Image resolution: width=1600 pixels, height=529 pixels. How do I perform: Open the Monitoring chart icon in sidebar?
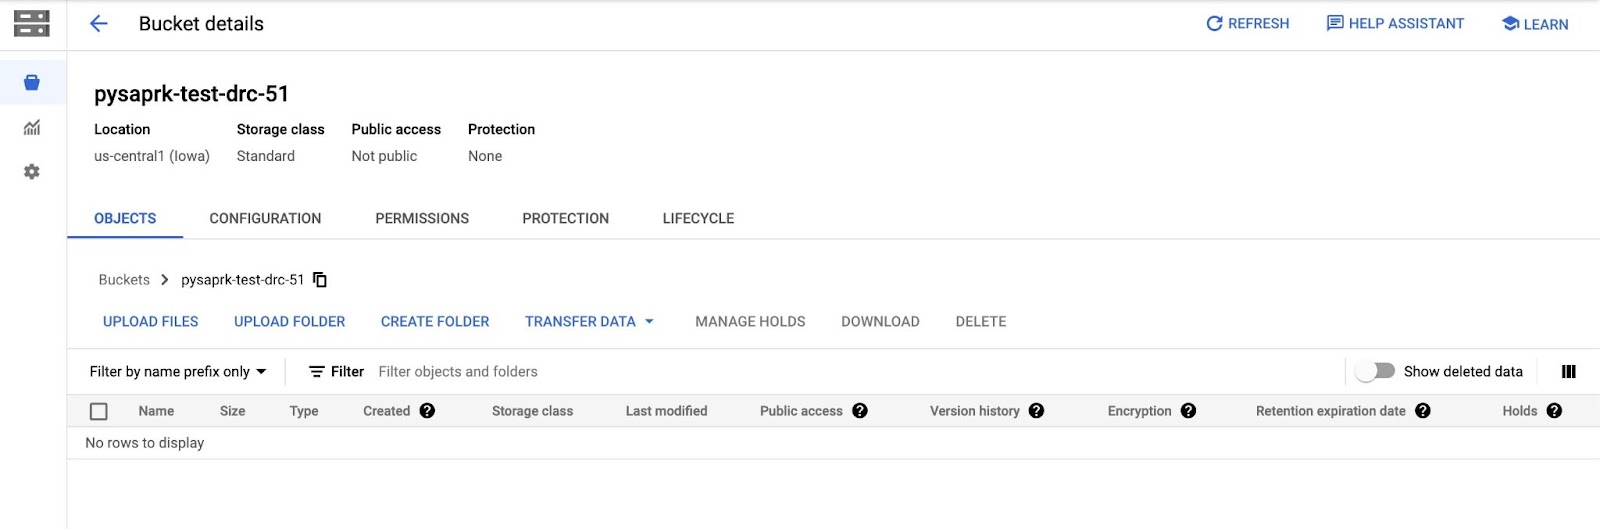coord(32,128)
